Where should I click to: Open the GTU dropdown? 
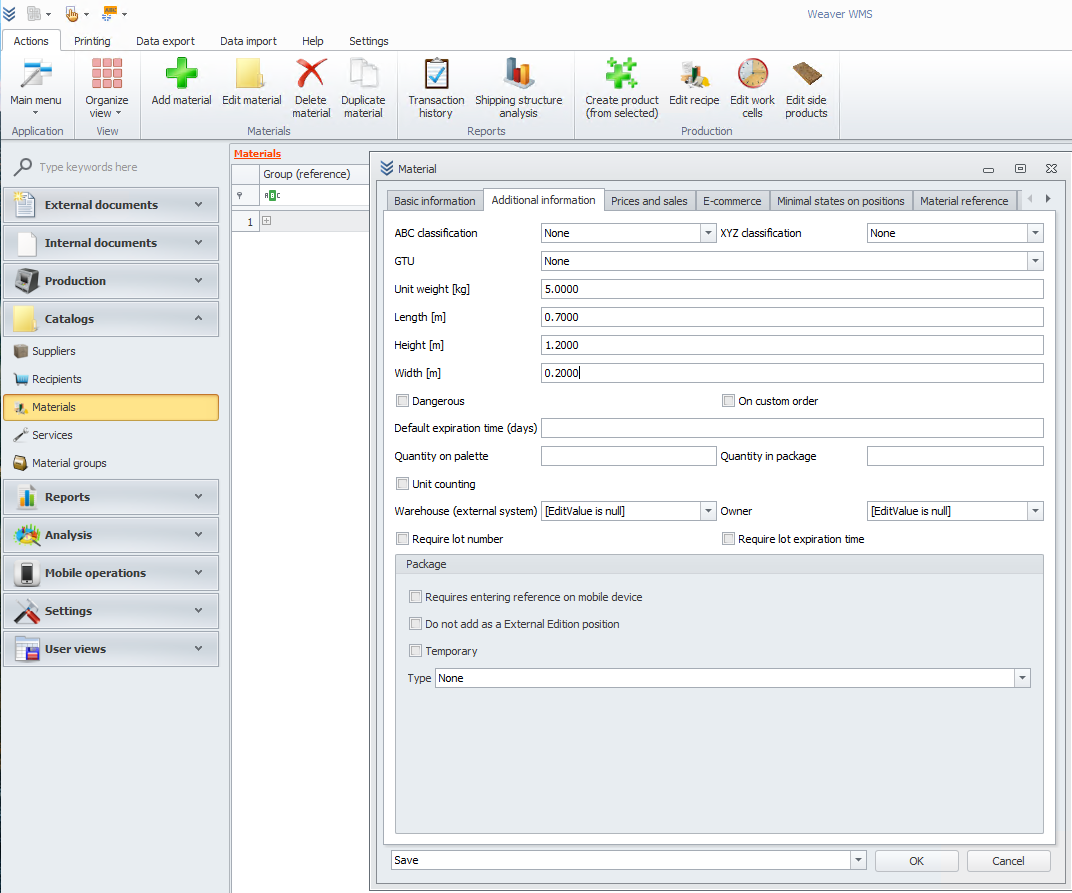coord(1035,261)
